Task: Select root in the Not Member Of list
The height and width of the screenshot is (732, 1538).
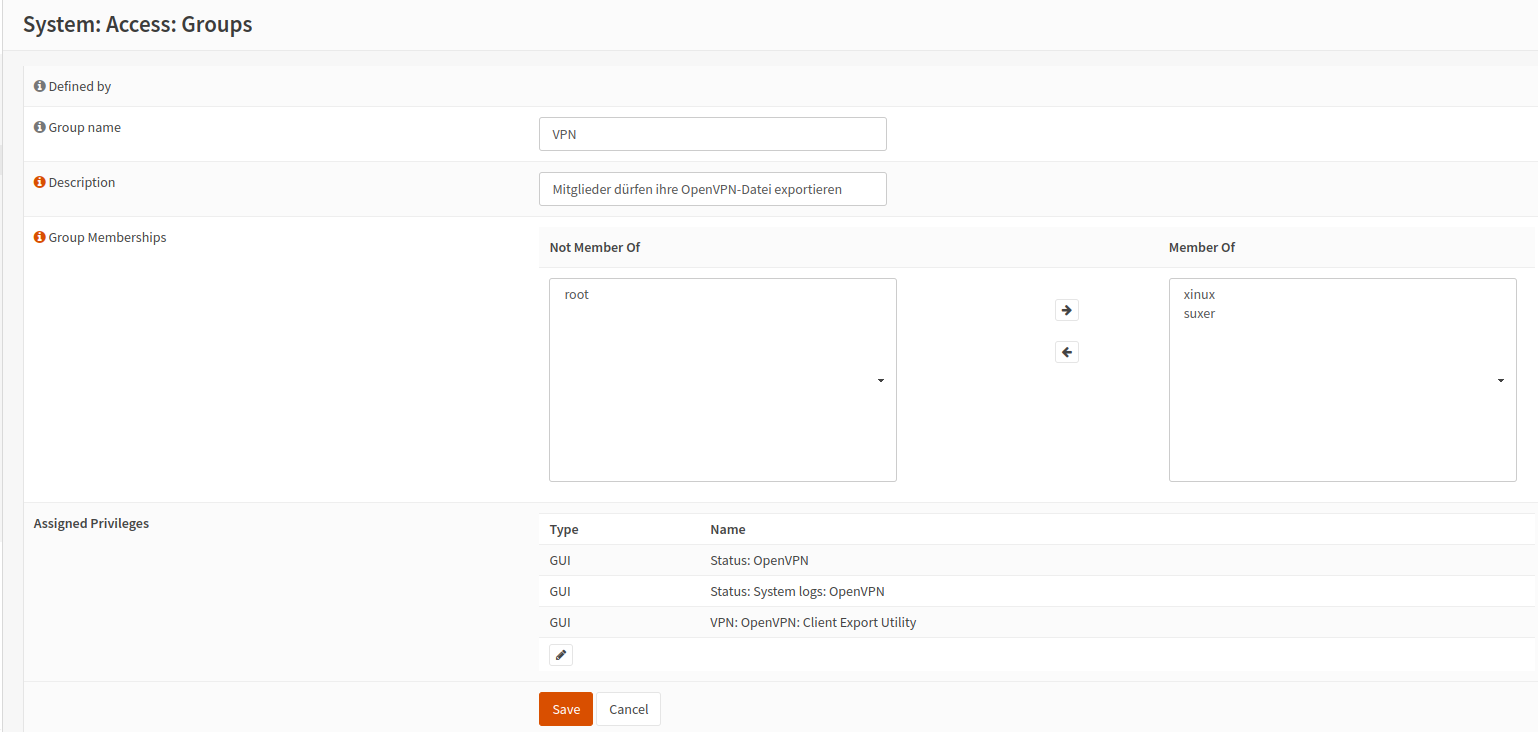Action: (x=577, y=295)
